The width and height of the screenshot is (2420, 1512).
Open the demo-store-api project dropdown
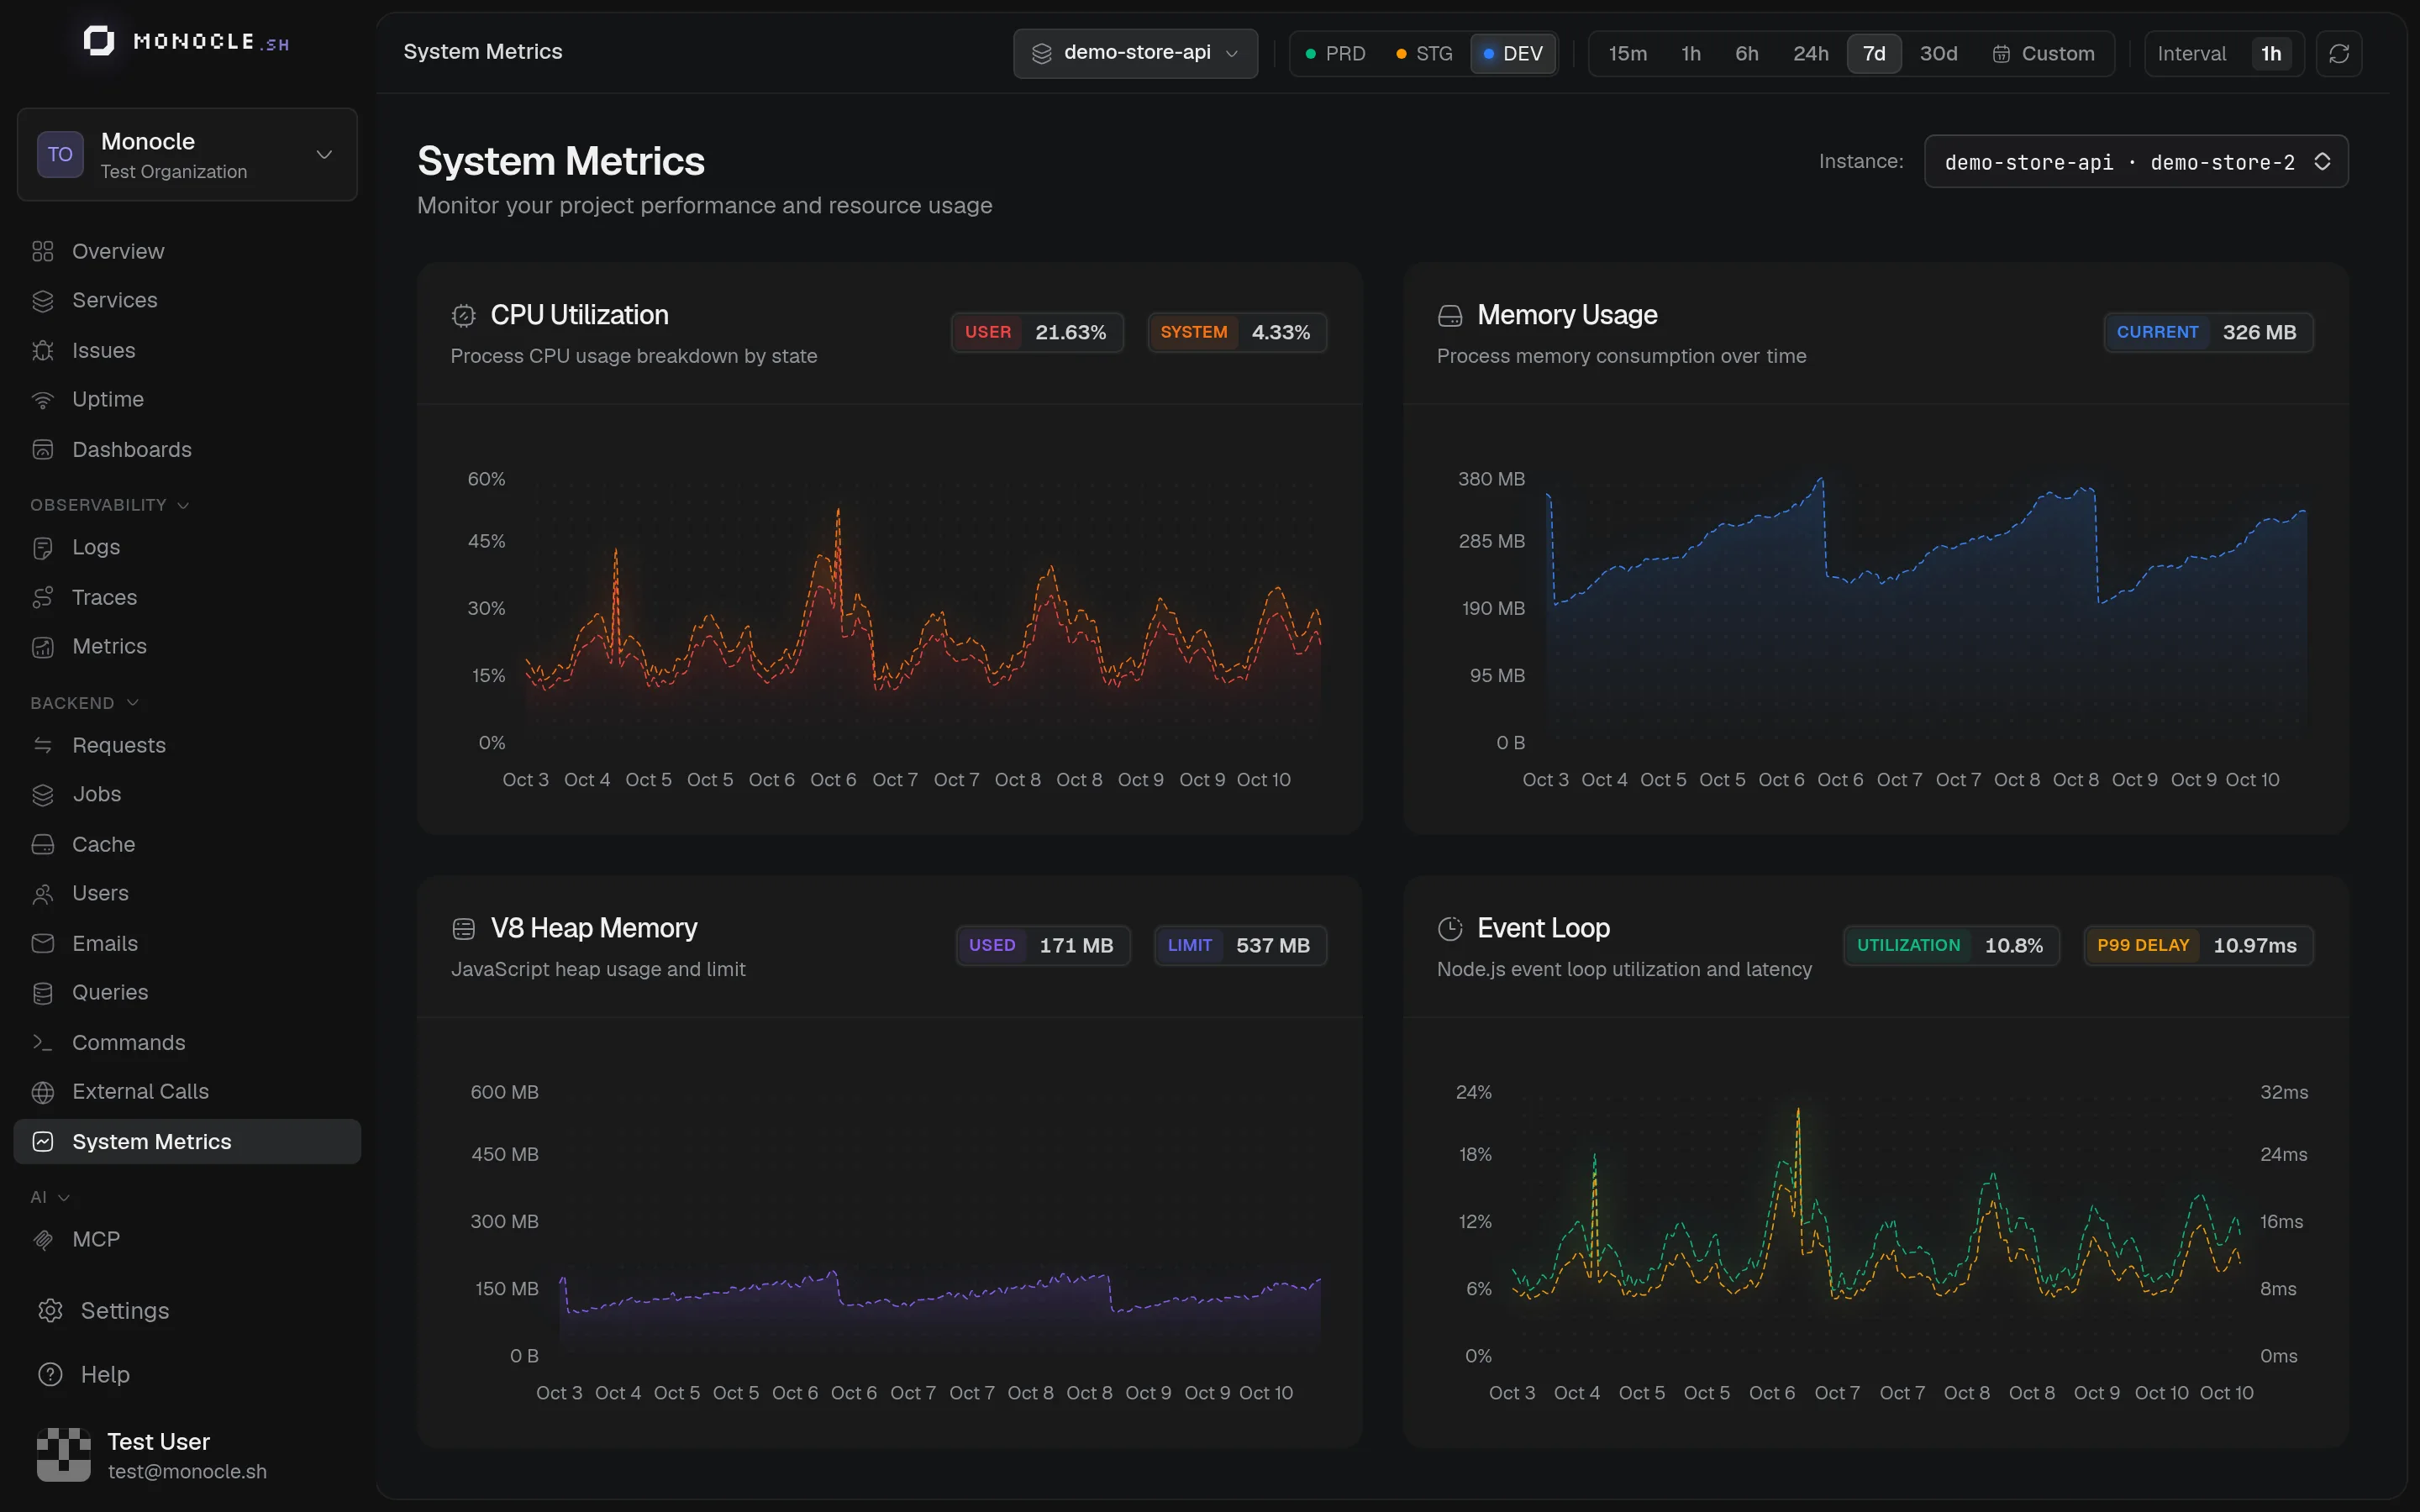pos(1135,53)
